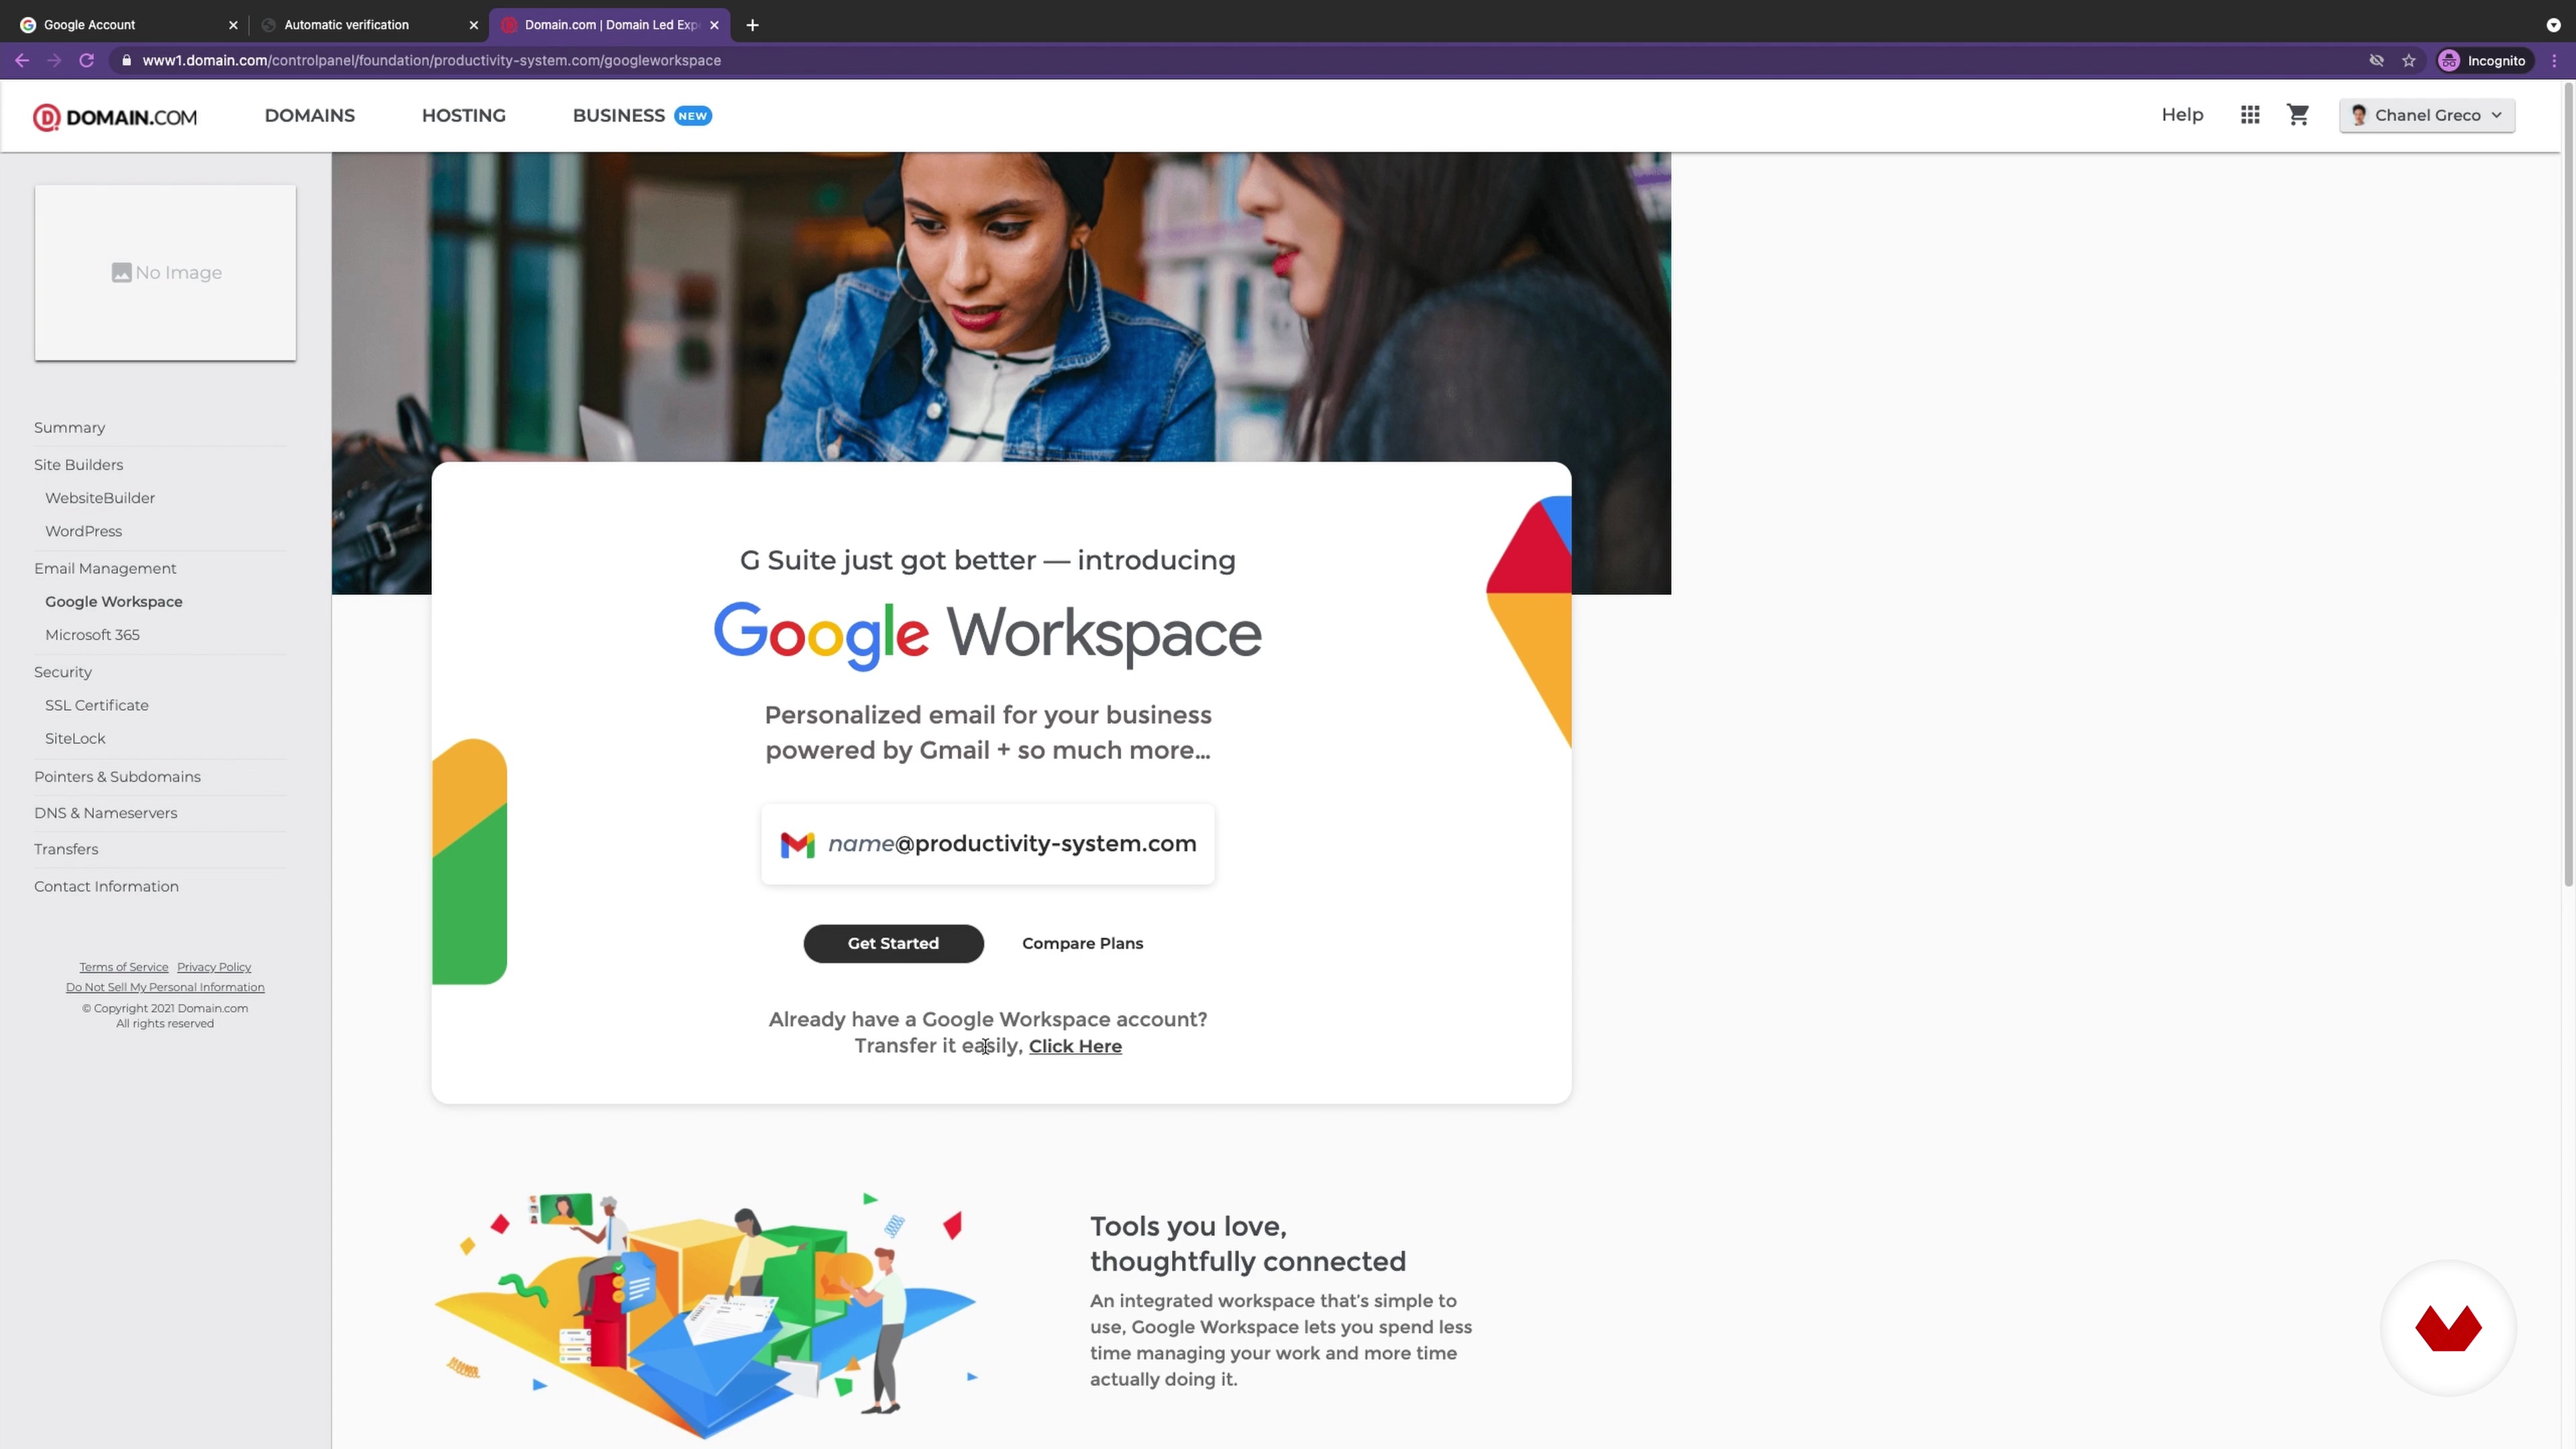Click the Incognito profile badge
The image size is (2576, 1449).
2484,61
